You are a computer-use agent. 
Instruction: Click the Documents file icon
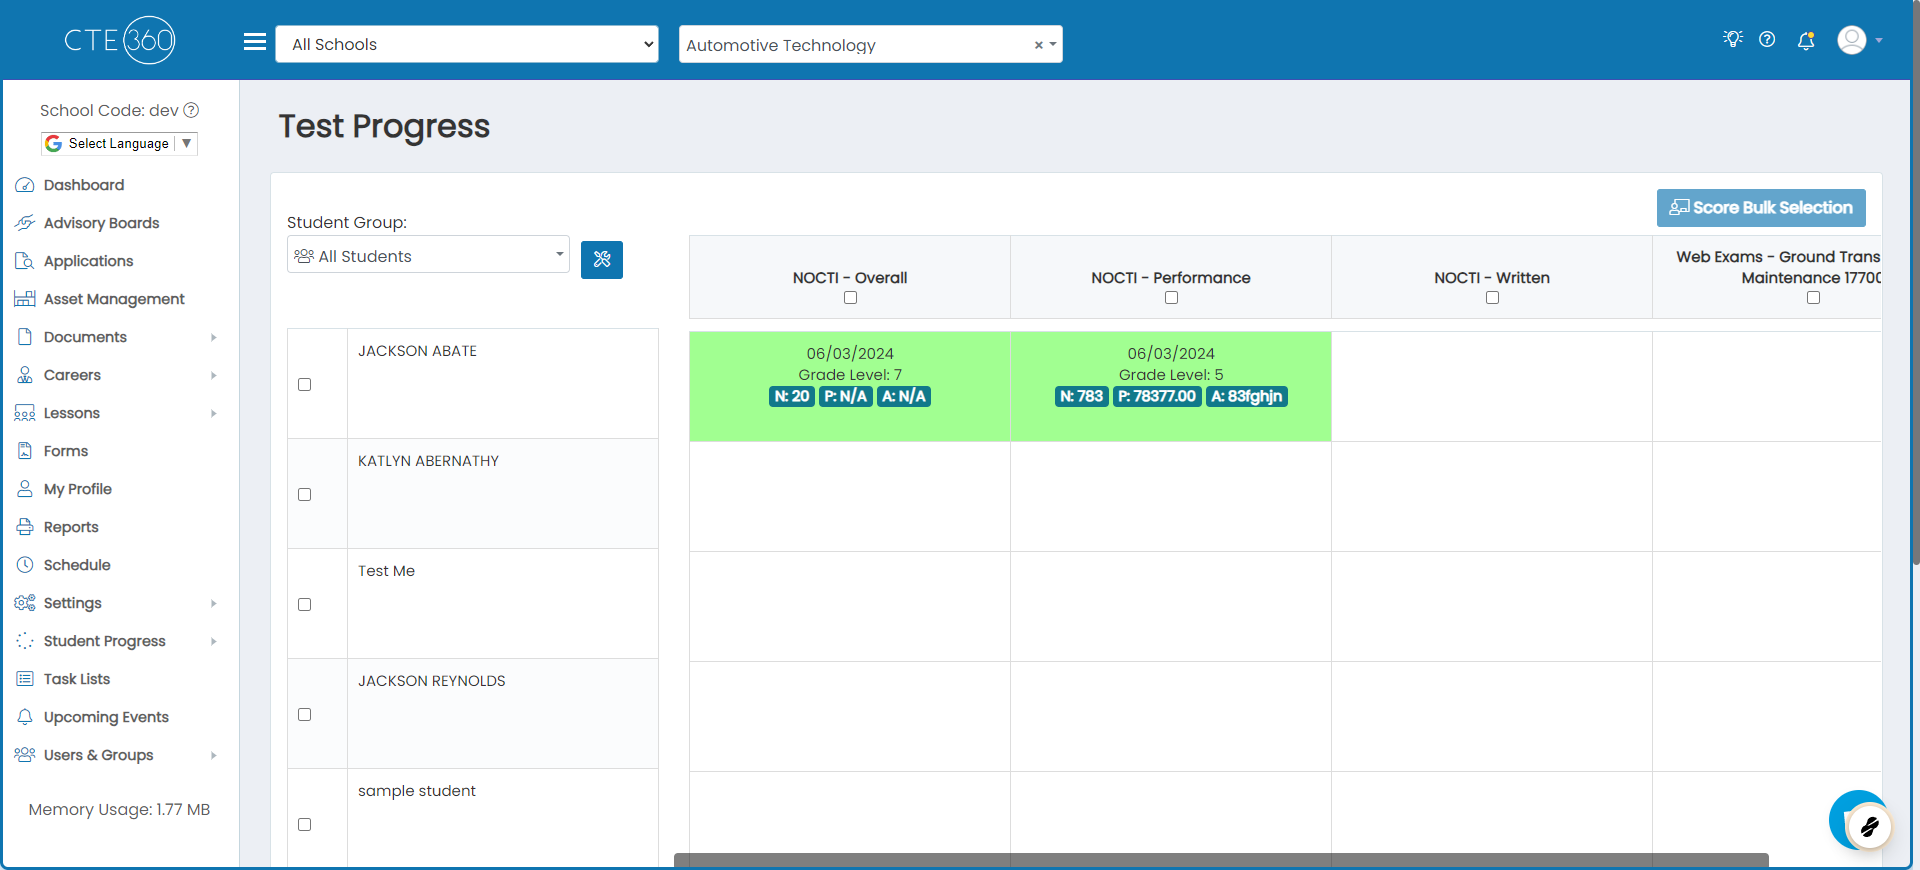pyautogui.click(x=25, y=337)
